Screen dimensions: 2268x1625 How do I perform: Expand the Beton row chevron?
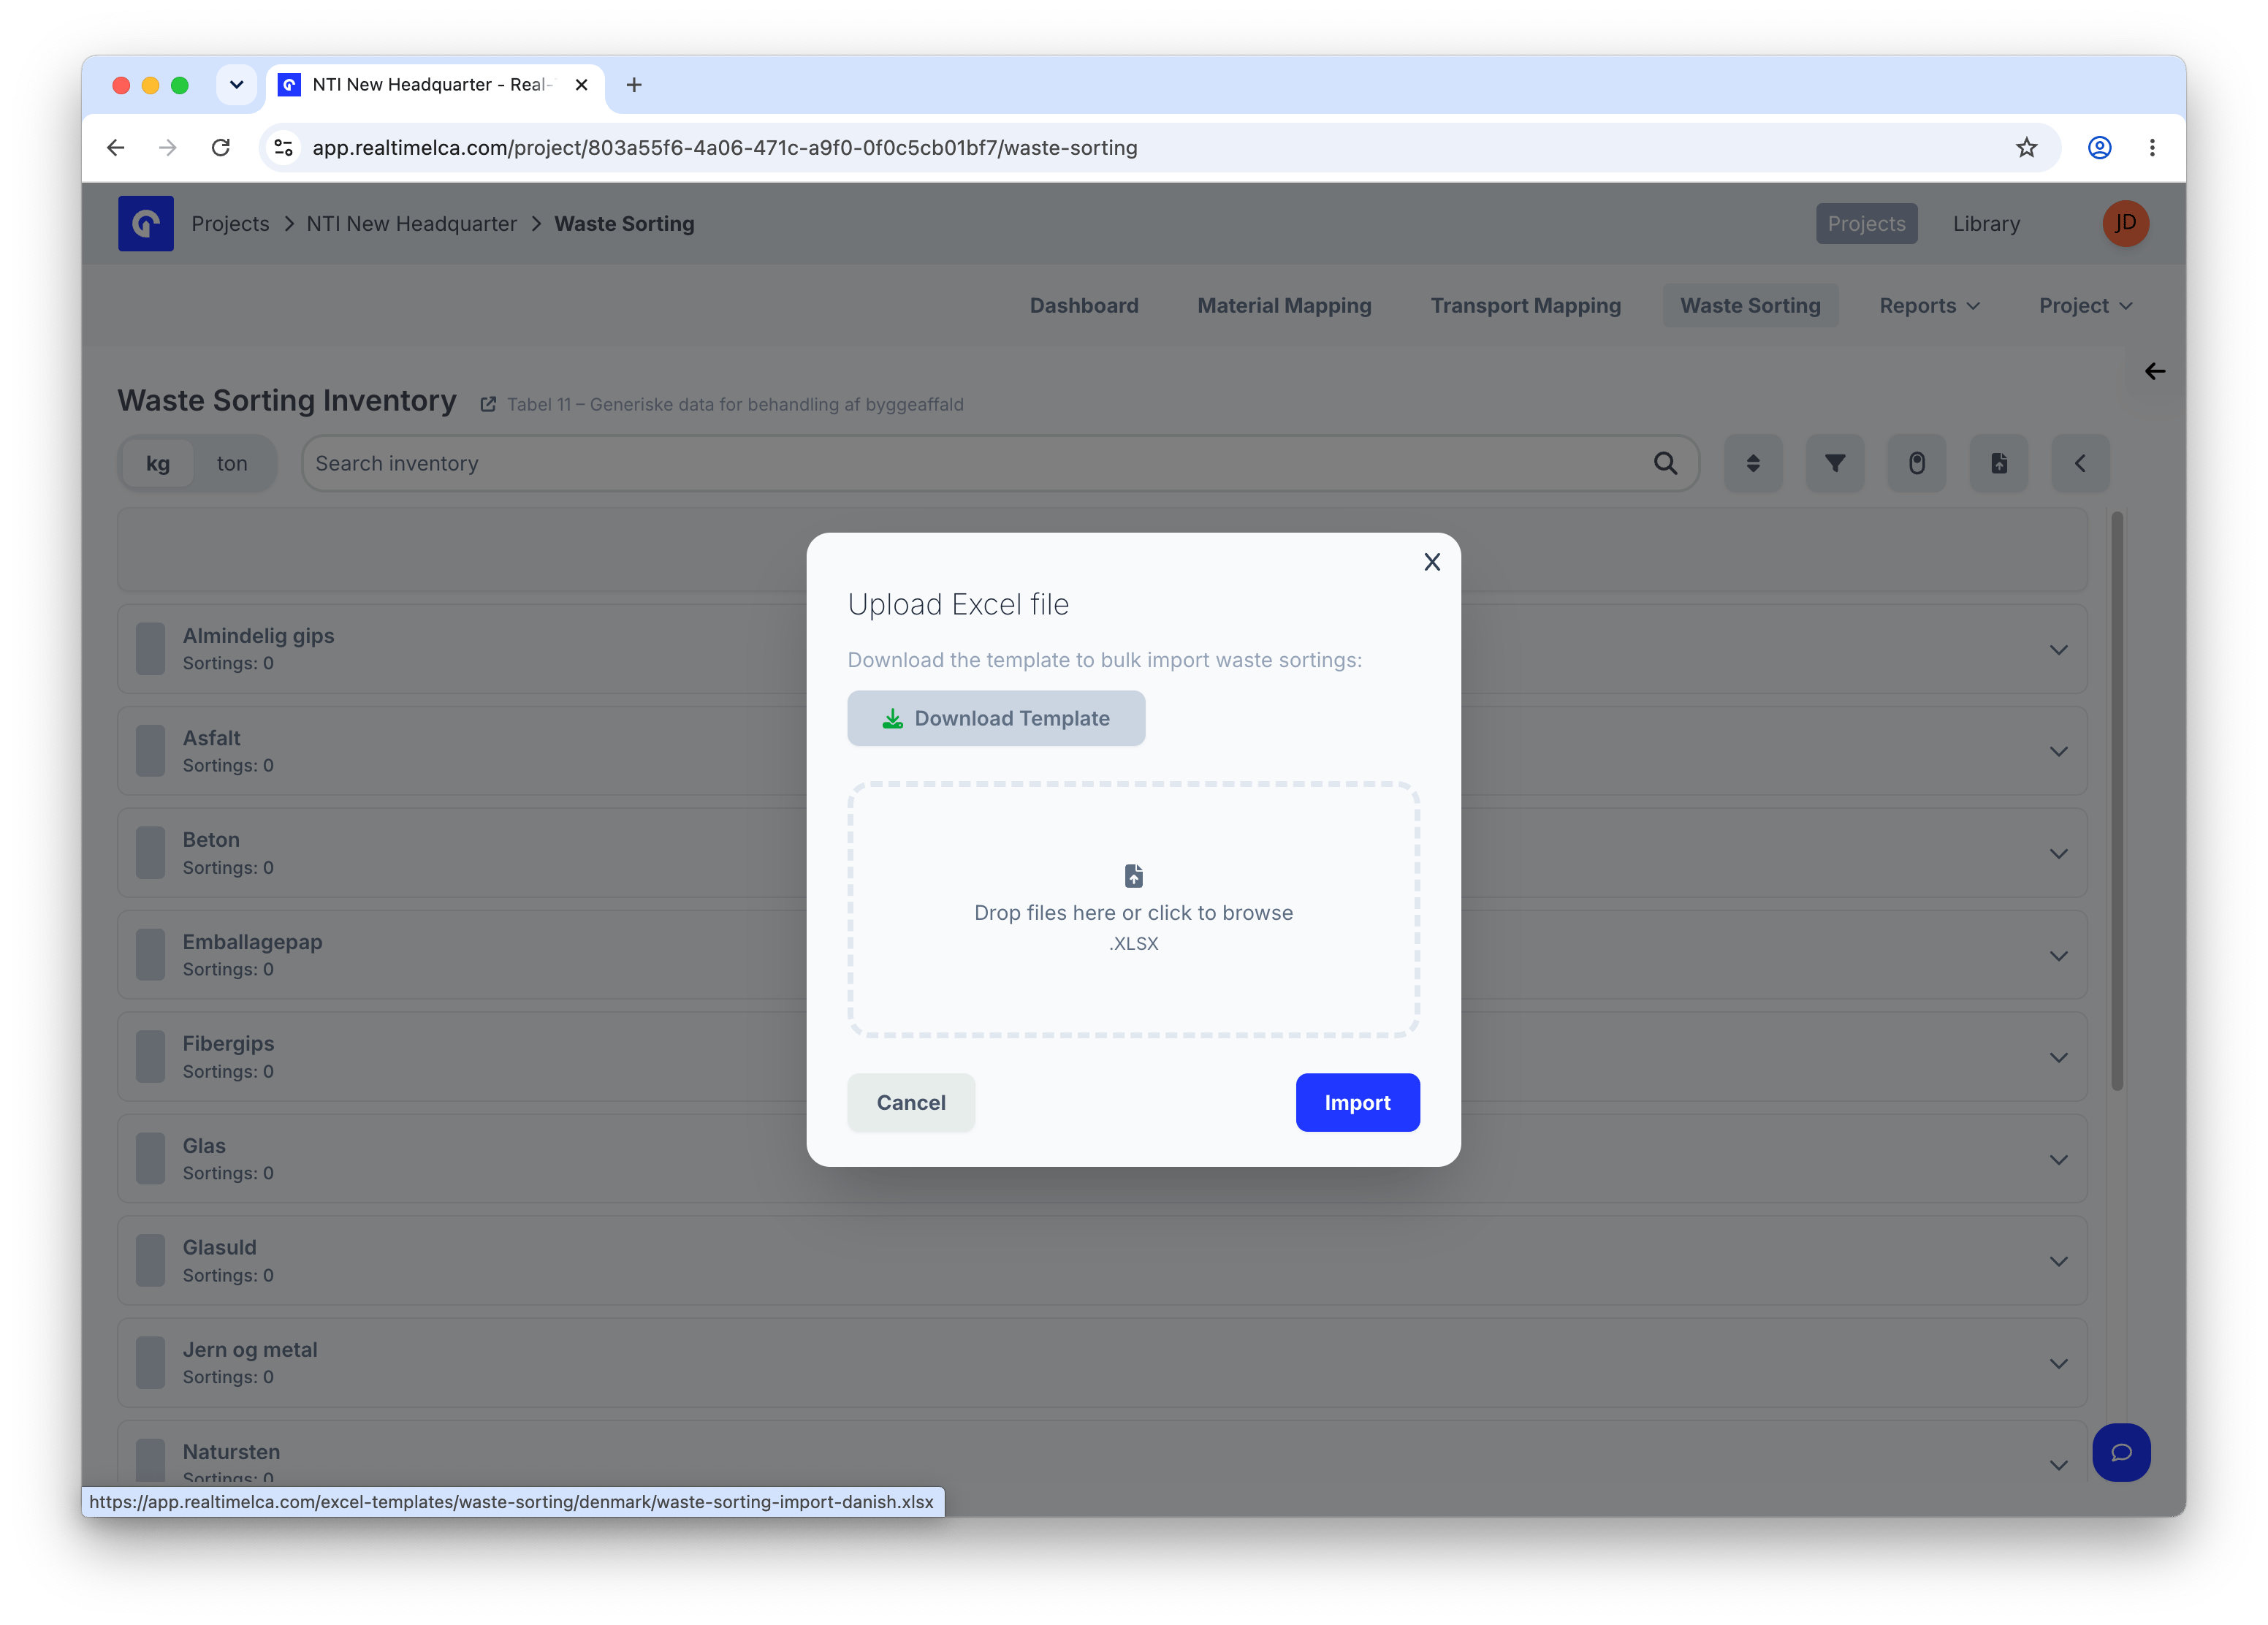coord(2059,854)
